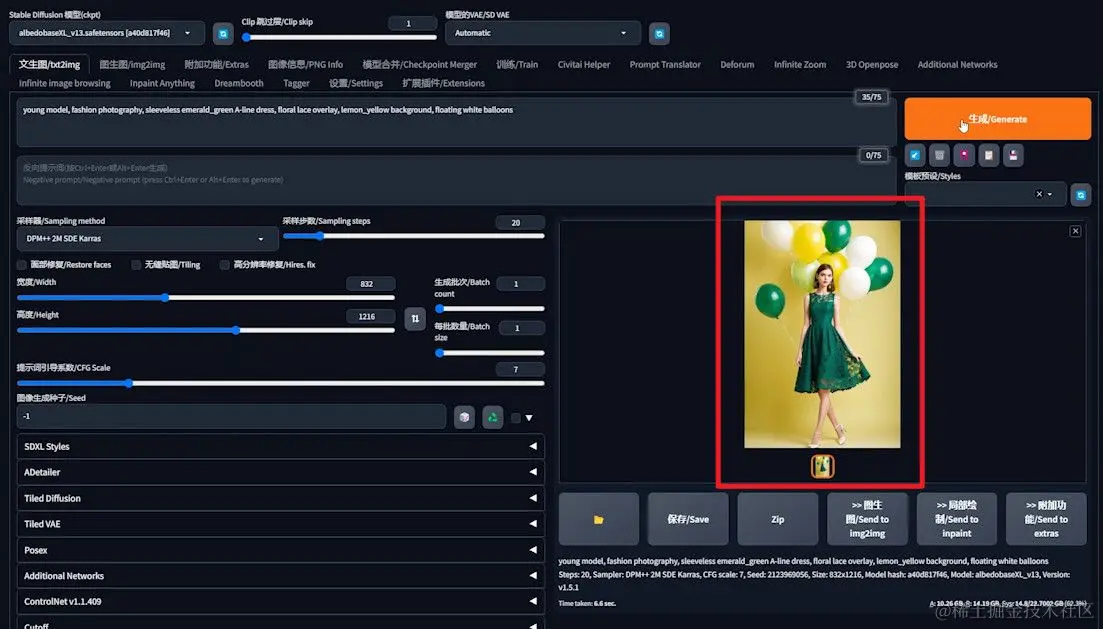
Task: Send the image to img2img
Action: (x=867, y=519)
